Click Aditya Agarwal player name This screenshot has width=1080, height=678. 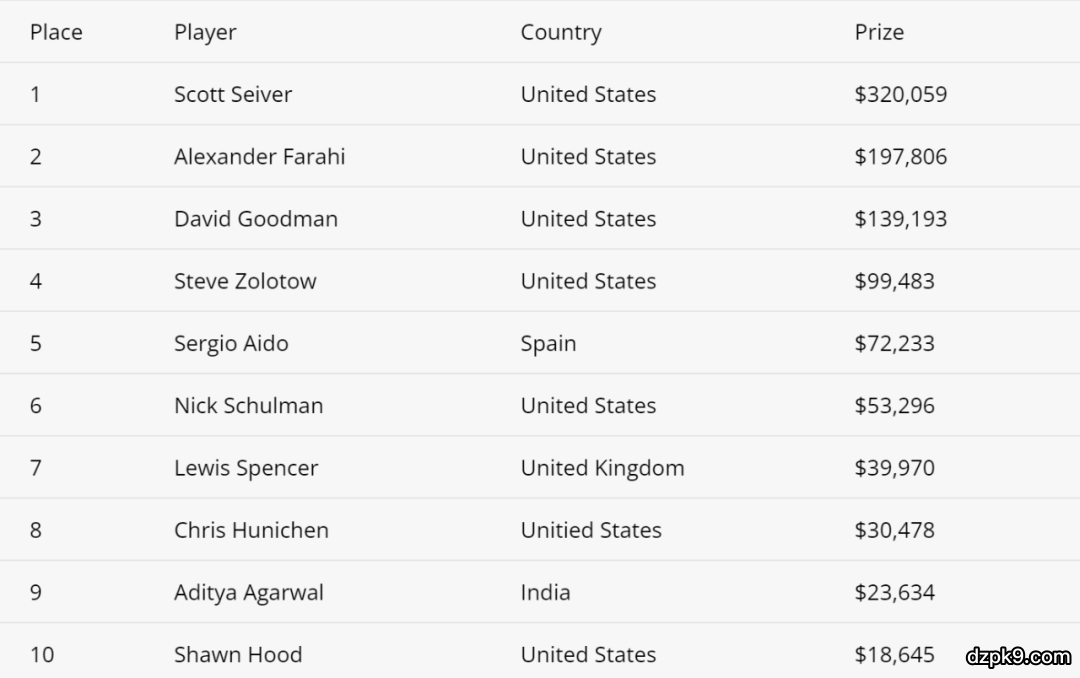249,592
